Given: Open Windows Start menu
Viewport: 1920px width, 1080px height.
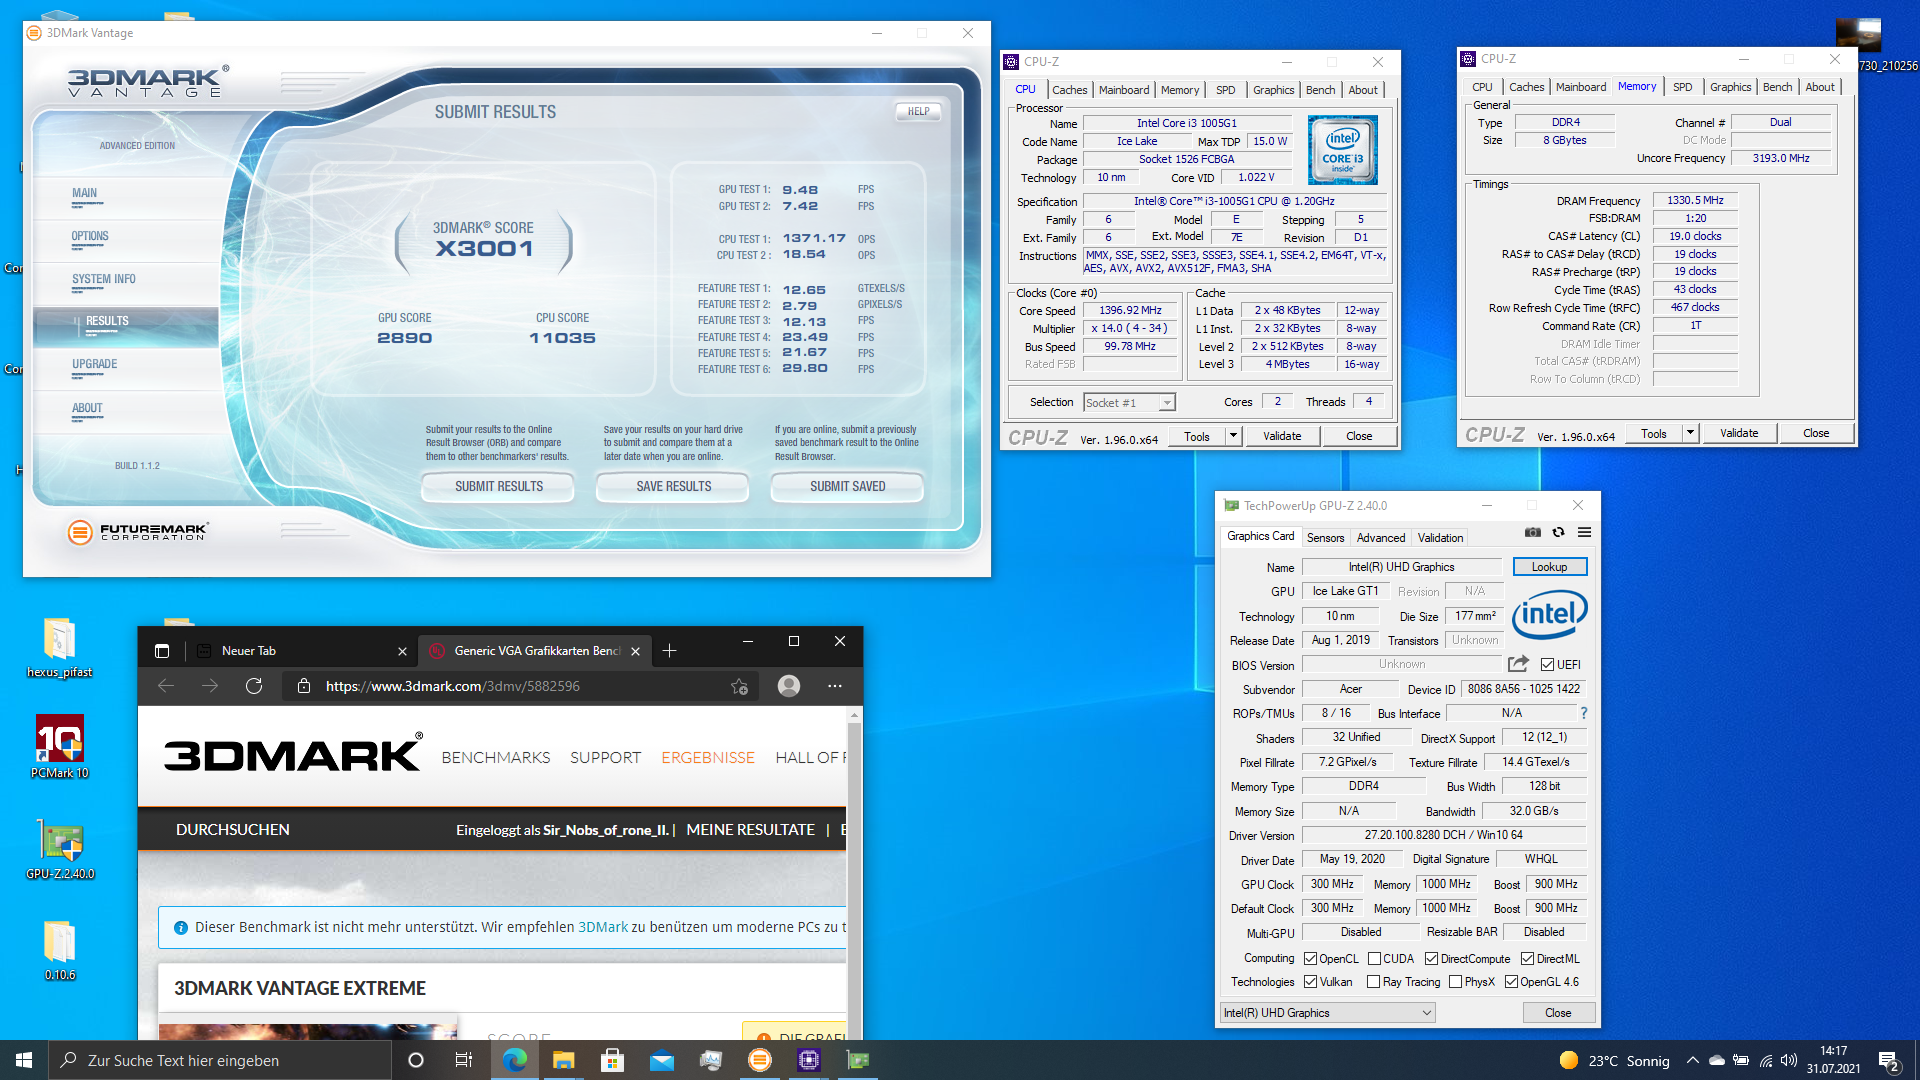Looking at the screenshot, I should pyautogui.click(x=24, y=1060).
